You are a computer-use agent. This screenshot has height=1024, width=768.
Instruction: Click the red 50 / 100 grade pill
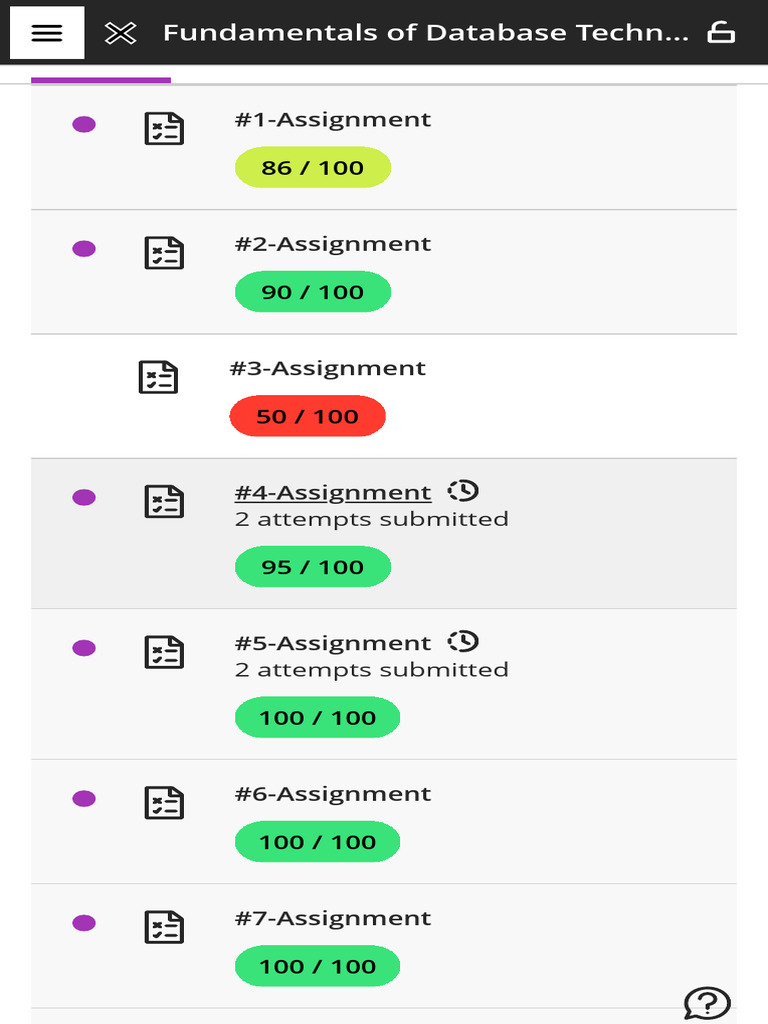(x=307, y=416)
